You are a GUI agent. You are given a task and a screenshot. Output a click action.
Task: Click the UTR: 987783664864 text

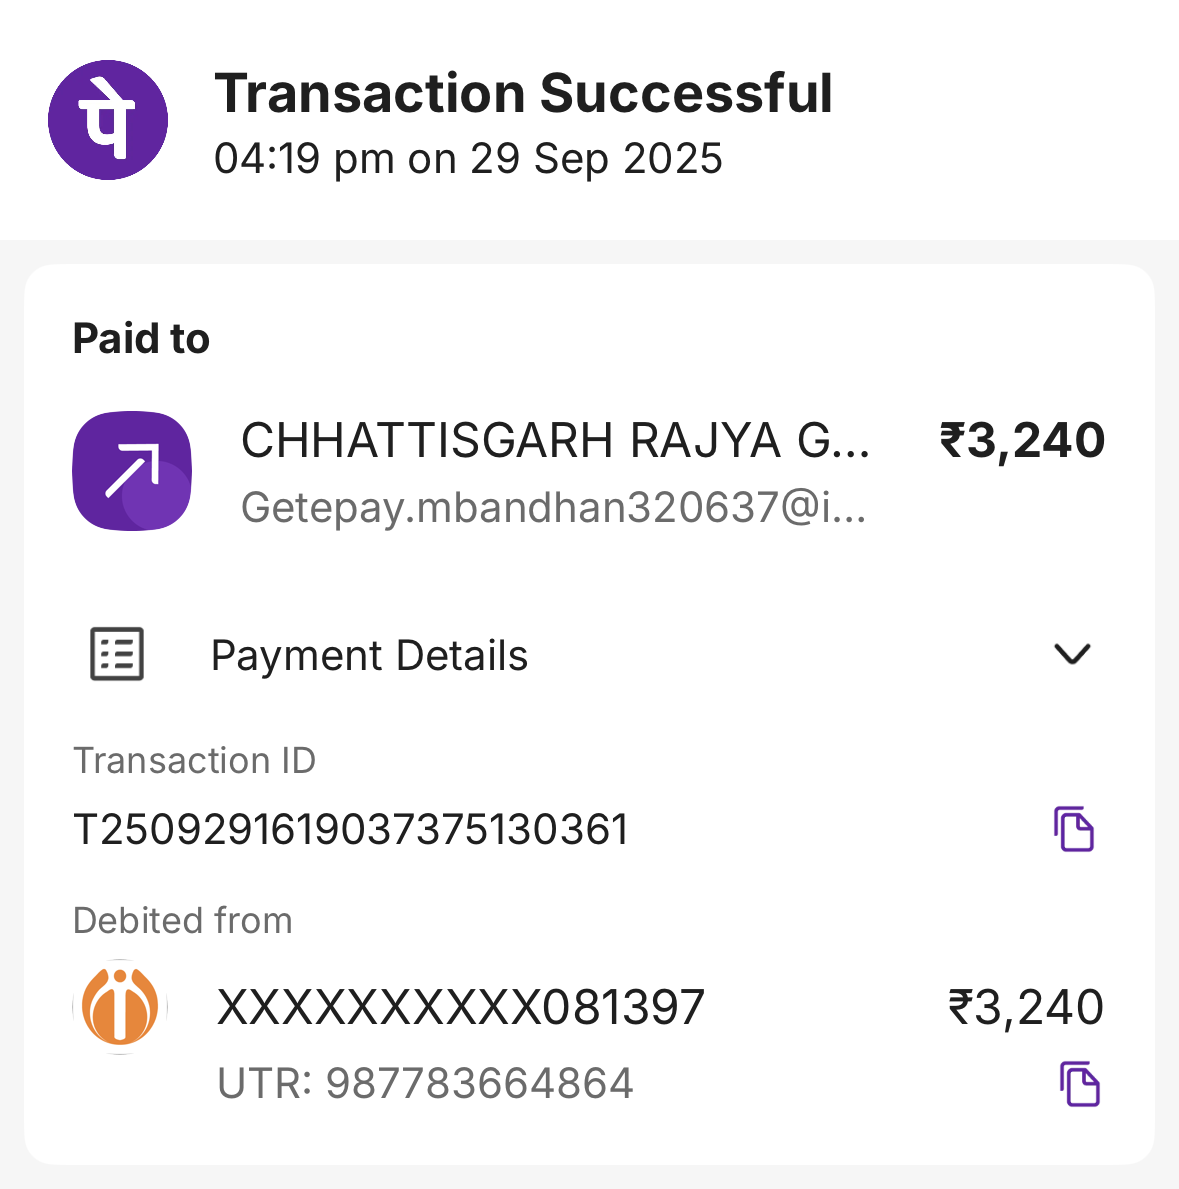425,1084
